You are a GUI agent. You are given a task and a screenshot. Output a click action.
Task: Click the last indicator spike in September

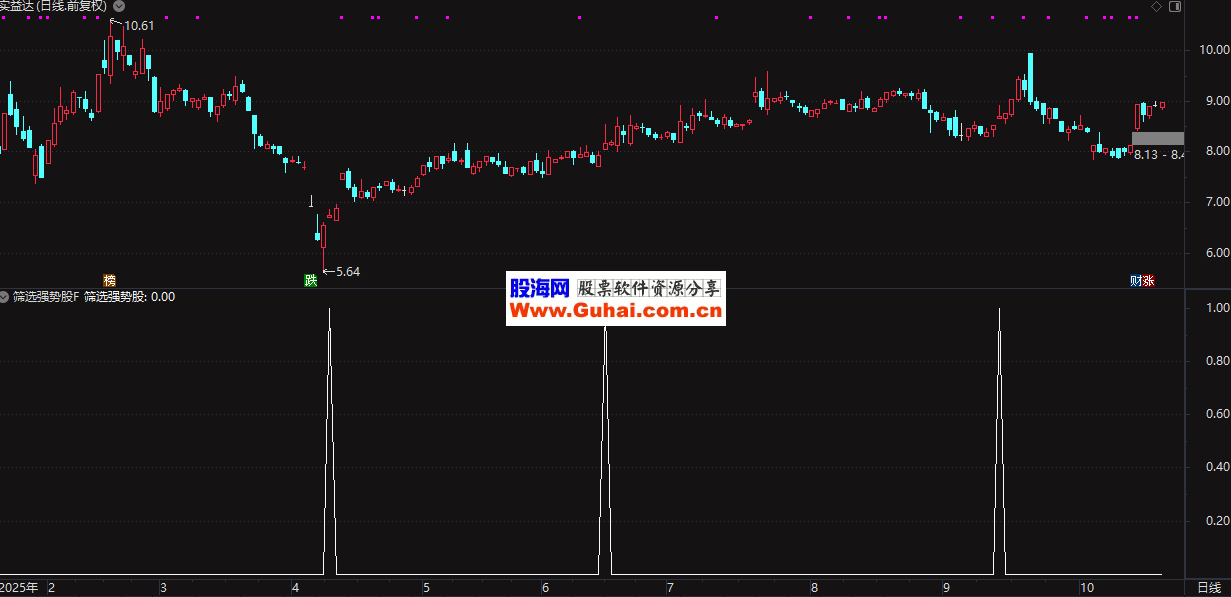pos(999,440)
